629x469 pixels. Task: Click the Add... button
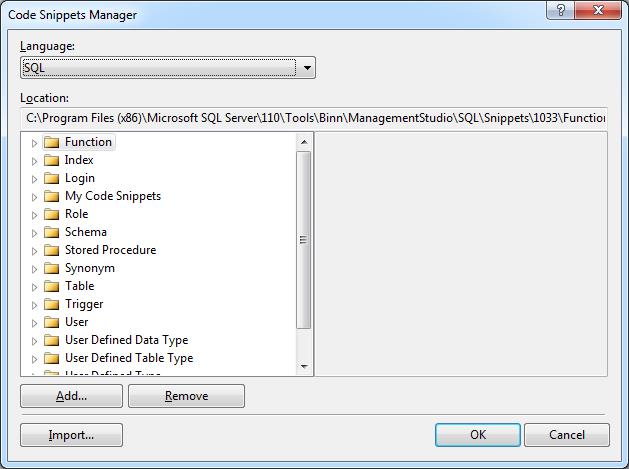click(71, 396)
